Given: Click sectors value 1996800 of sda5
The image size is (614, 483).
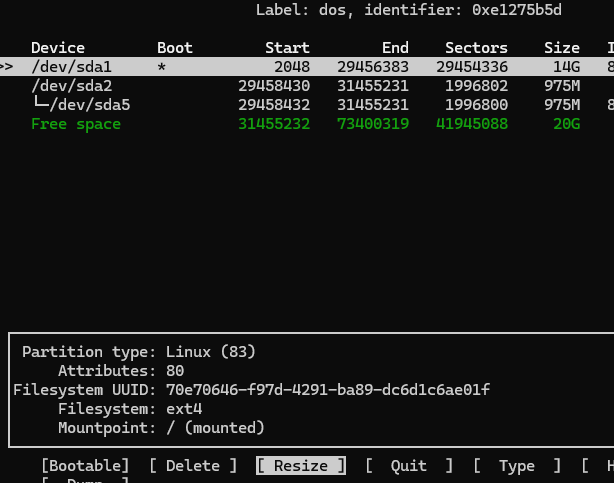Looking at the screenshot, I should (x=476, y=105).
